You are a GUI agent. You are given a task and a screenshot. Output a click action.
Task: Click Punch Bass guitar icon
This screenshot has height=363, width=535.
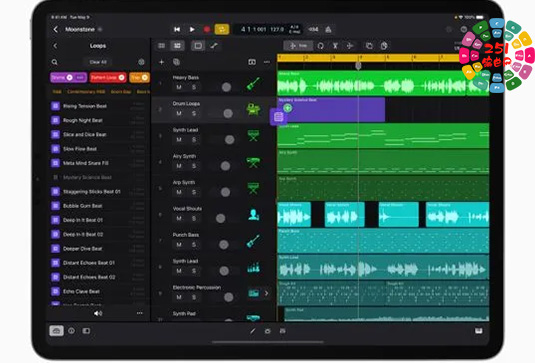(253, 241)
